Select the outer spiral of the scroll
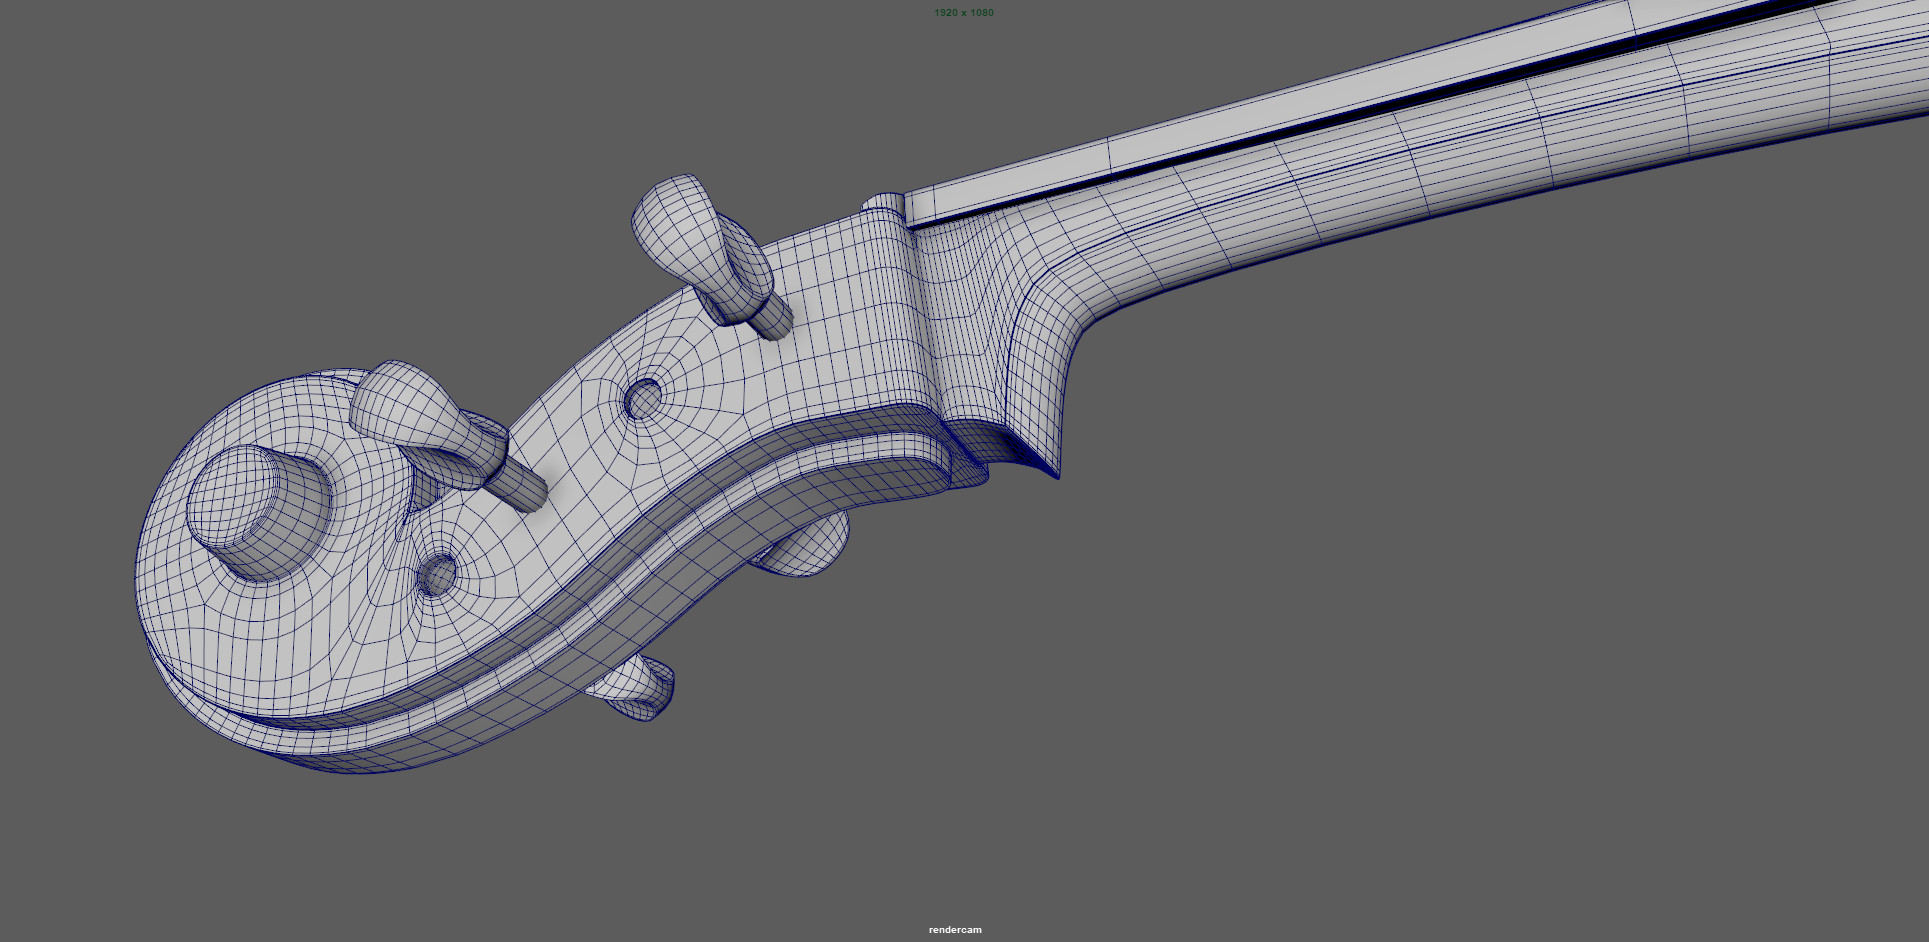Image resolution: width=1929 pixels, height=942 pixels. pyautogui.click(x=200, y=640)
